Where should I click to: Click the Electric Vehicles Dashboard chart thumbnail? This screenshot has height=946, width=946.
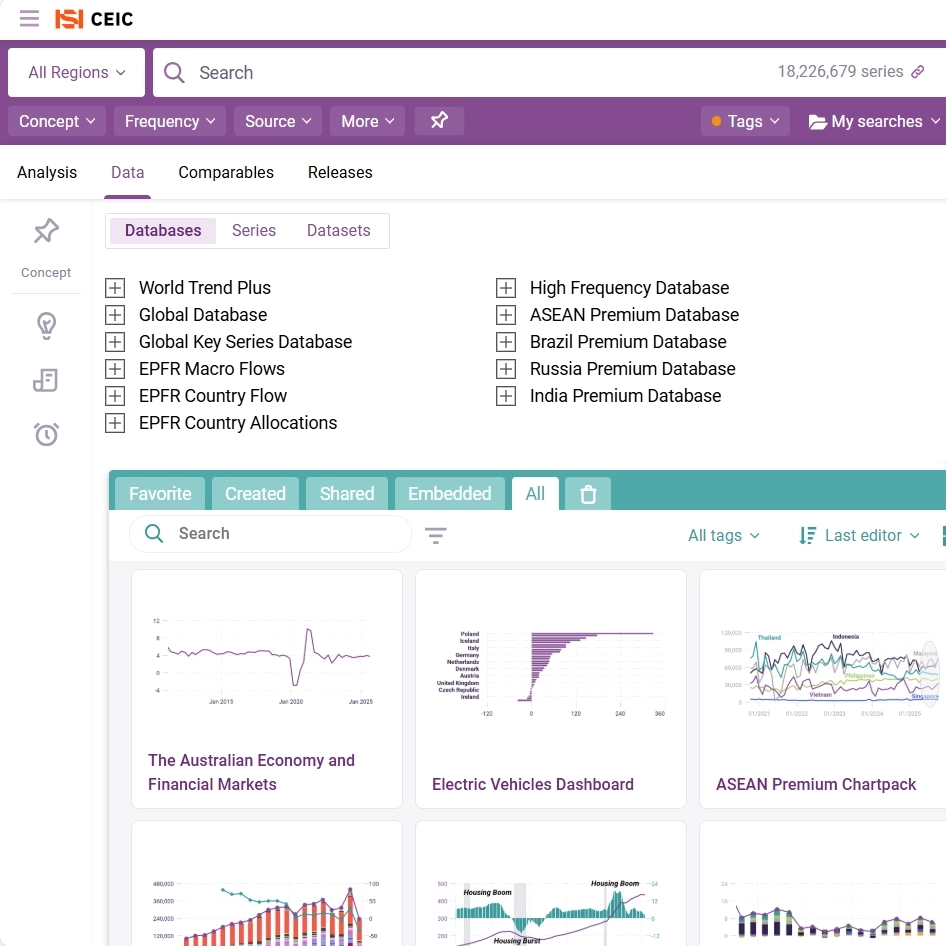[550, 665]
